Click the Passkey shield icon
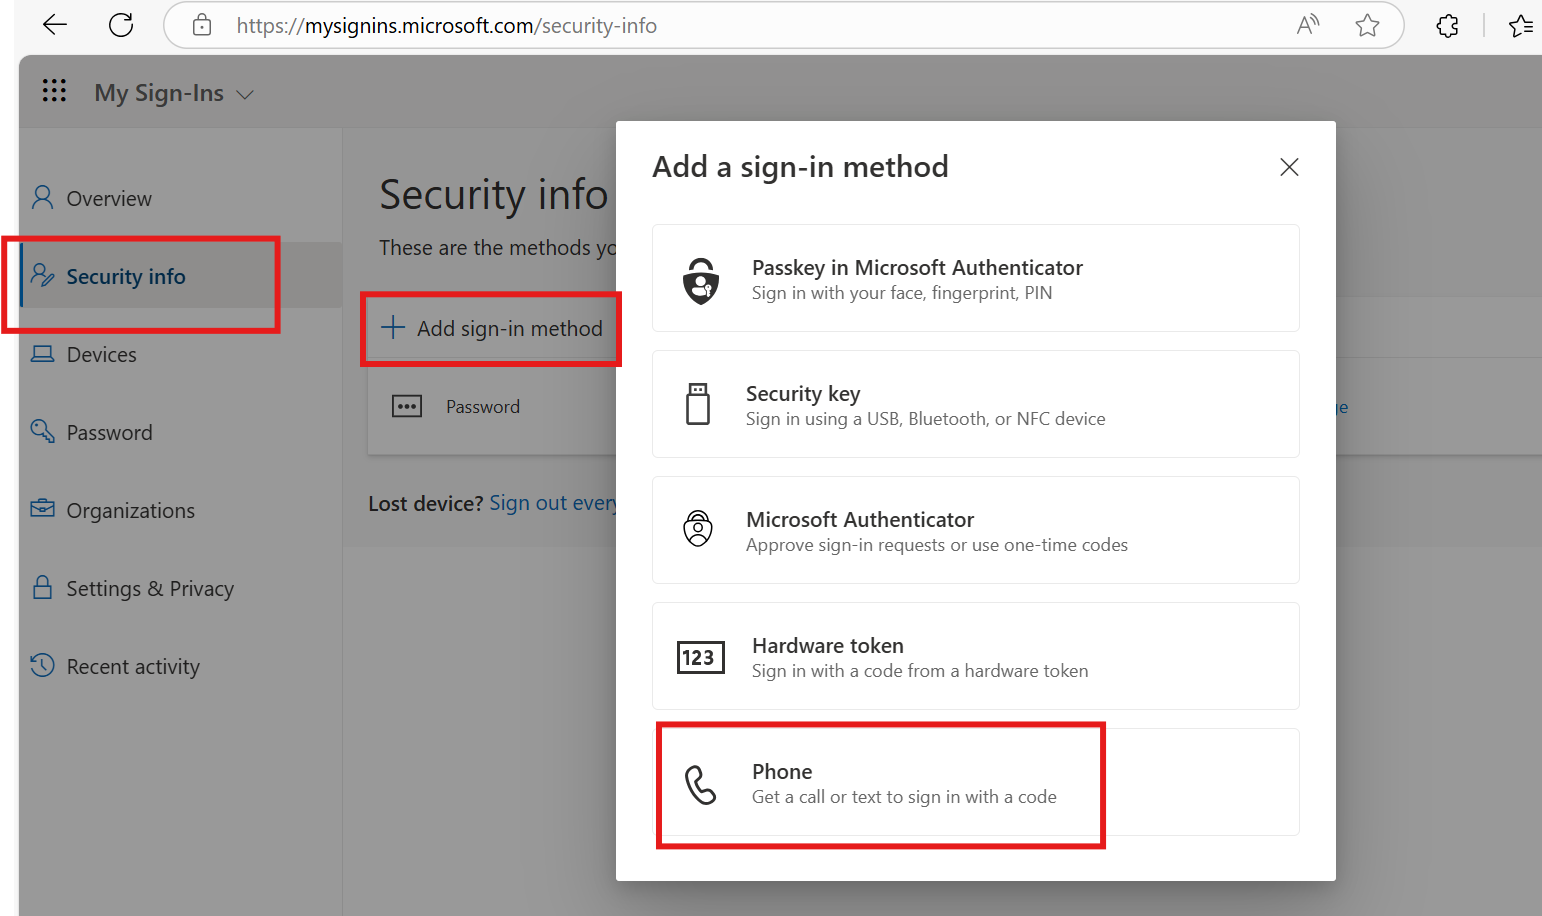This screenshot has height=916, width=1542. click(x=700, y=281)
